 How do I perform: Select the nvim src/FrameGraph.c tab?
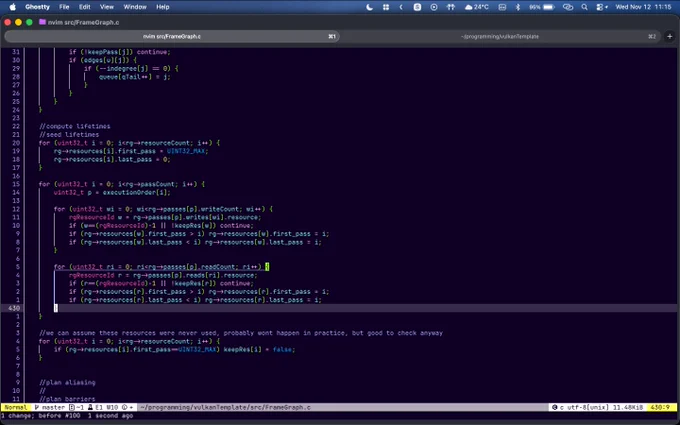[172, 36]
